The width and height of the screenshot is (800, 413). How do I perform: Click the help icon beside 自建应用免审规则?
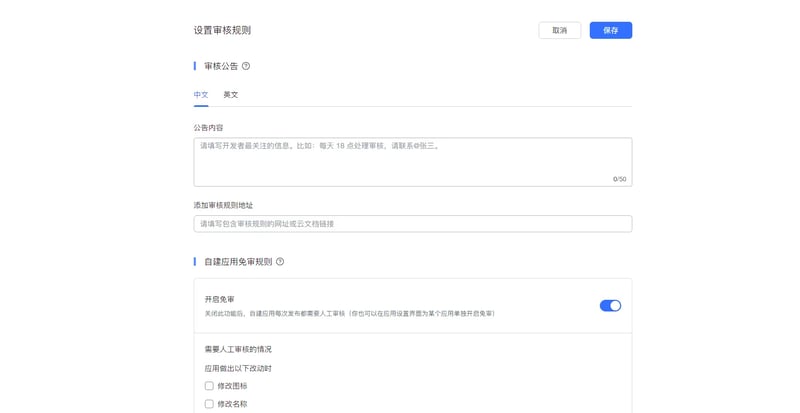point(280,261)
